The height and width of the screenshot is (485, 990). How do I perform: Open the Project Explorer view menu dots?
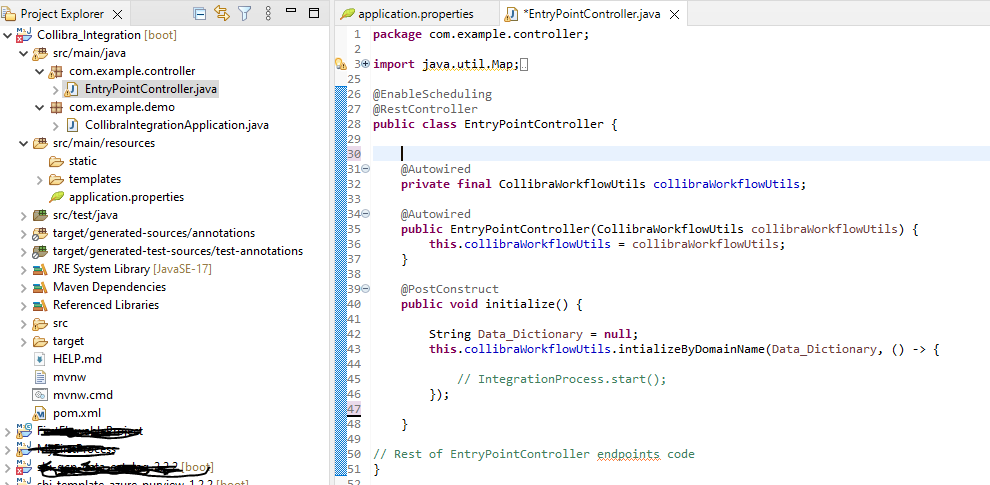(x=268, y=13)
